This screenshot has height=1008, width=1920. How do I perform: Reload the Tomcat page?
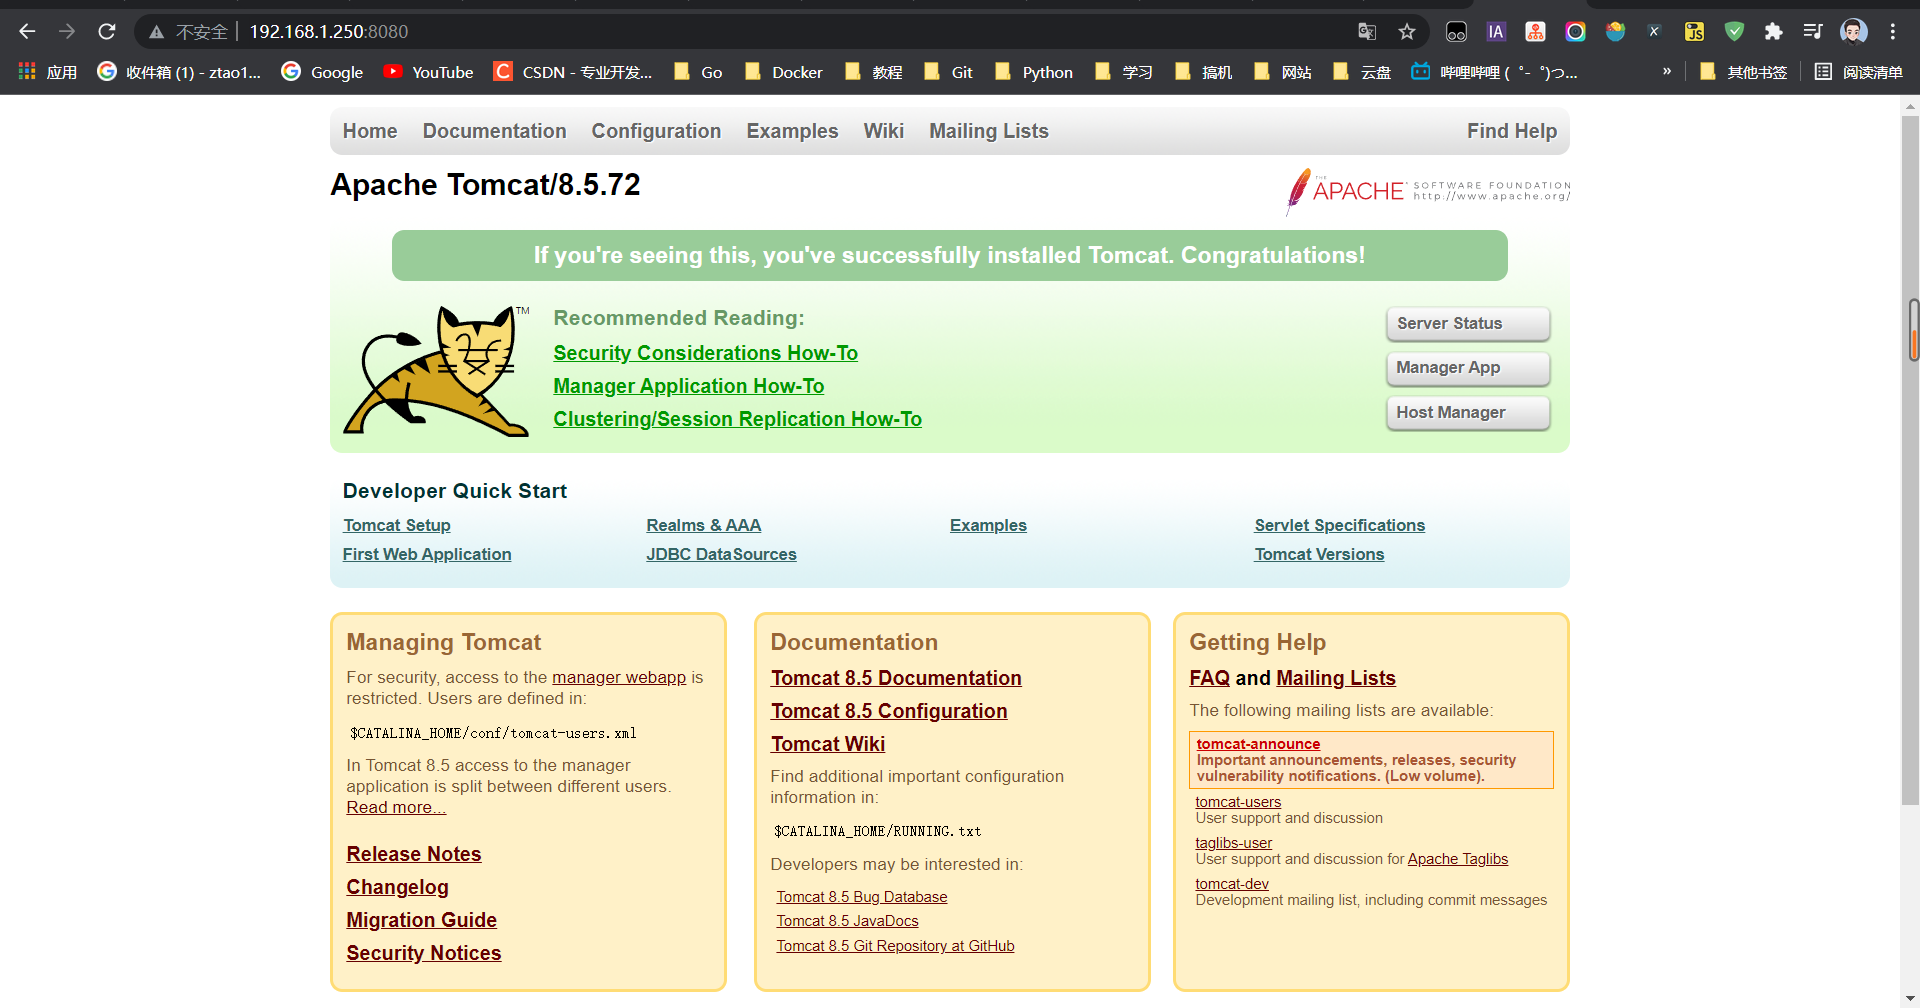107,32
